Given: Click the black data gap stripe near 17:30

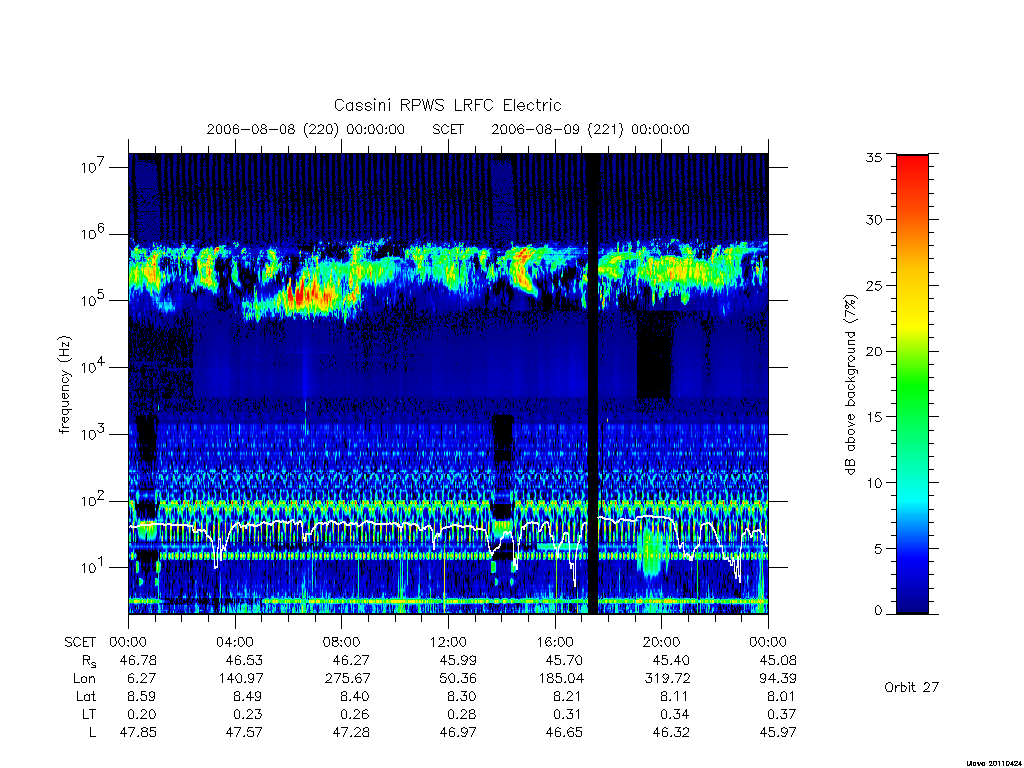Looking at the screenshot, I should (x=592, y=384).
